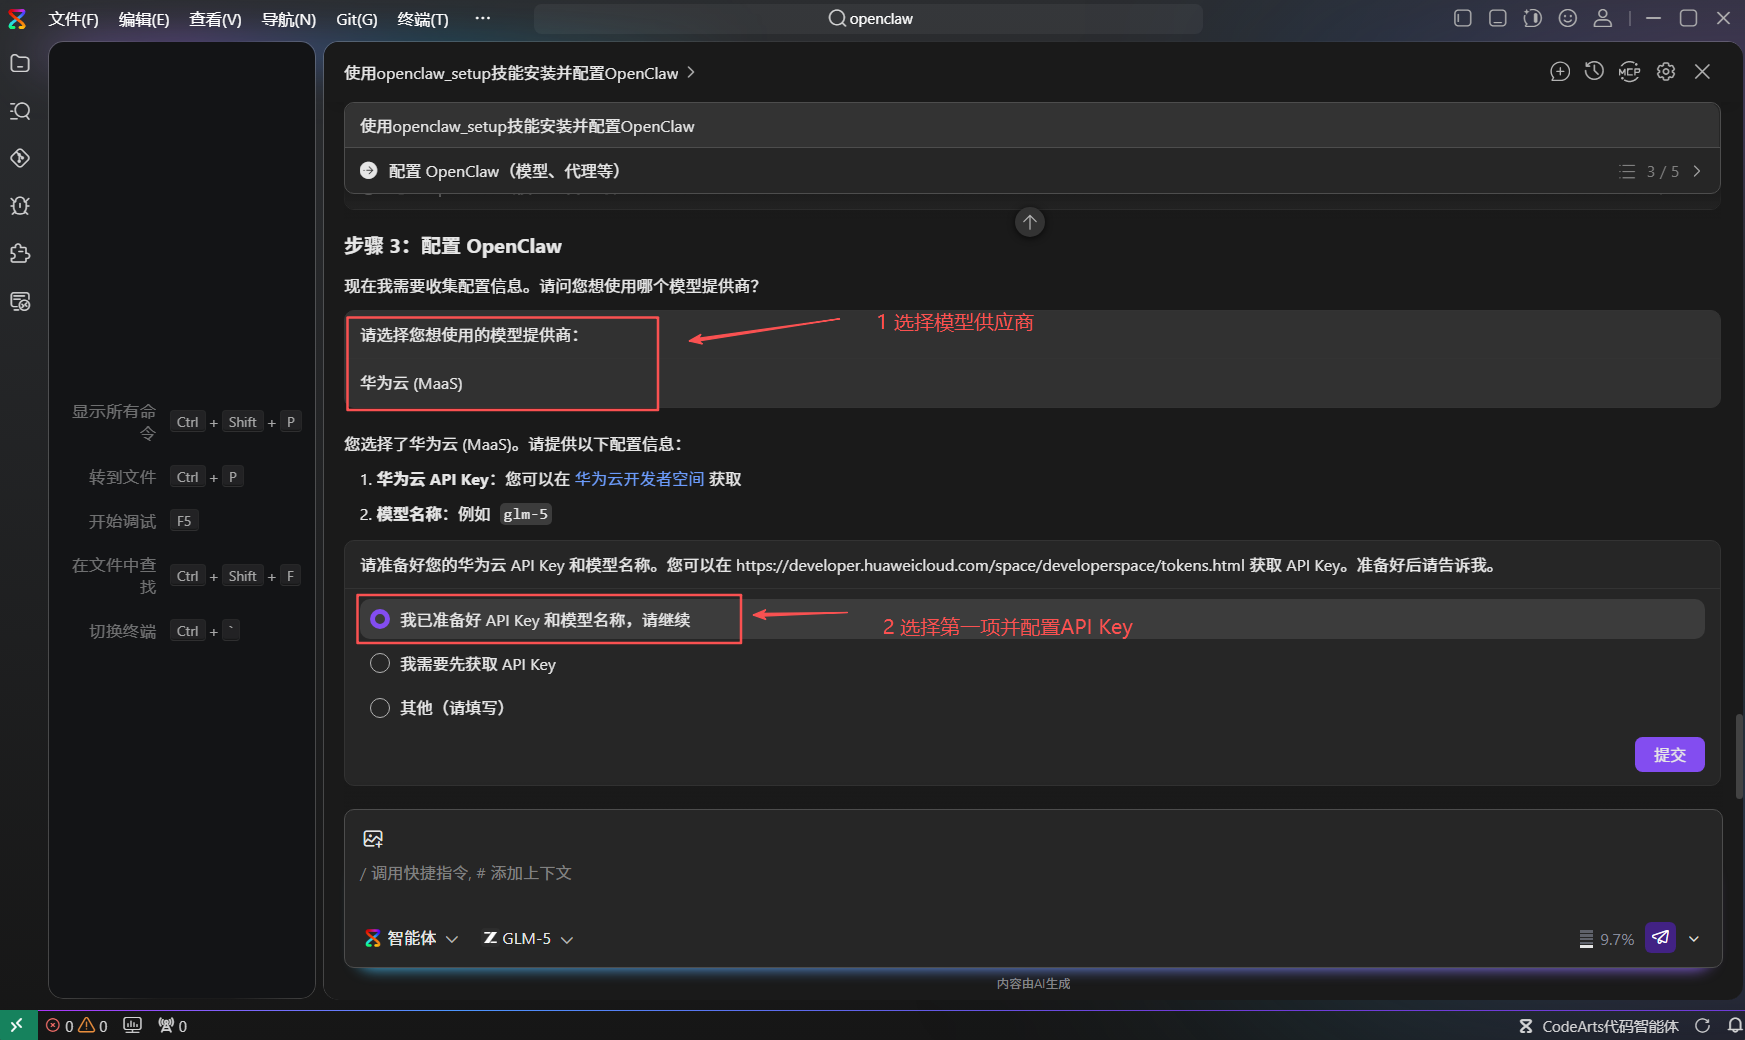
Task: Expand the conversation title chevron
Action: point(691,72)
